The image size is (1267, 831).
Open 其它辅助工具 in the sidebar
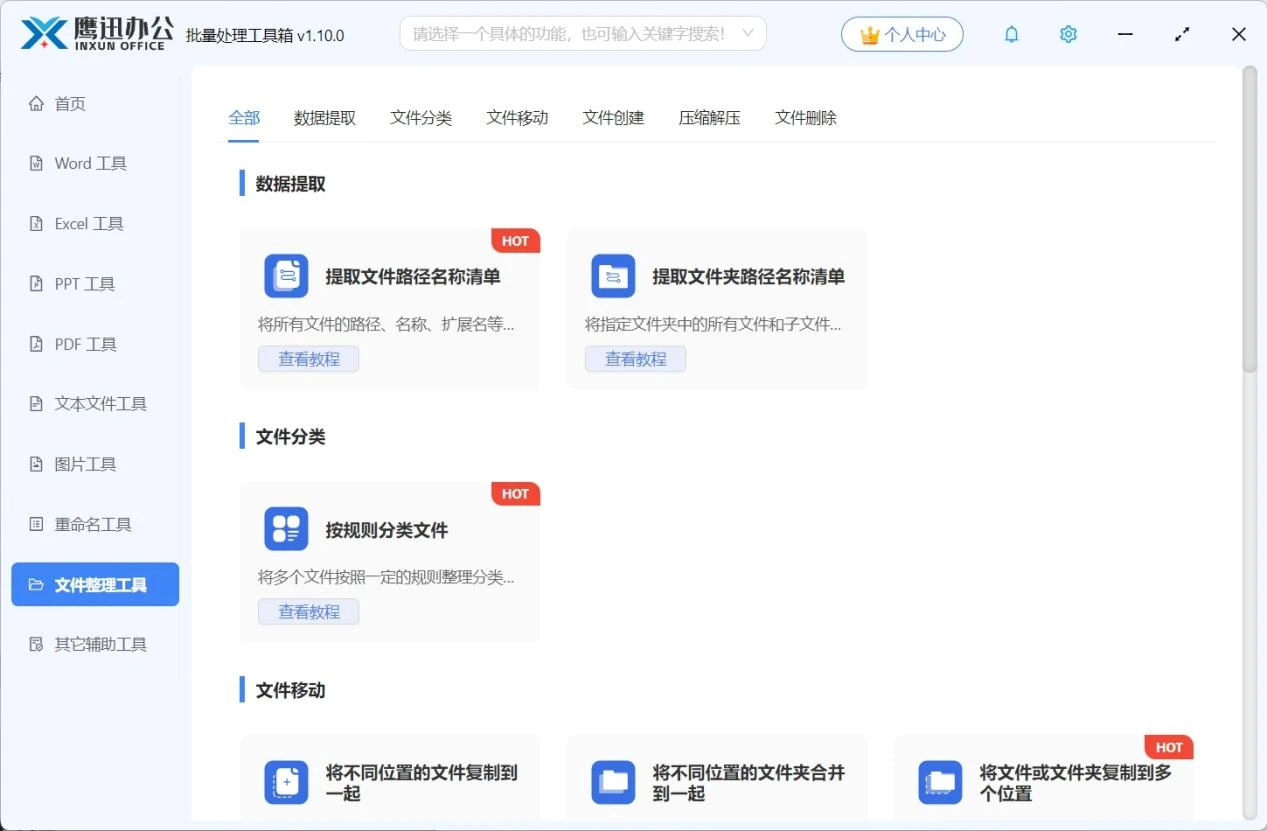pyautogui.click(x=95, y=644)
